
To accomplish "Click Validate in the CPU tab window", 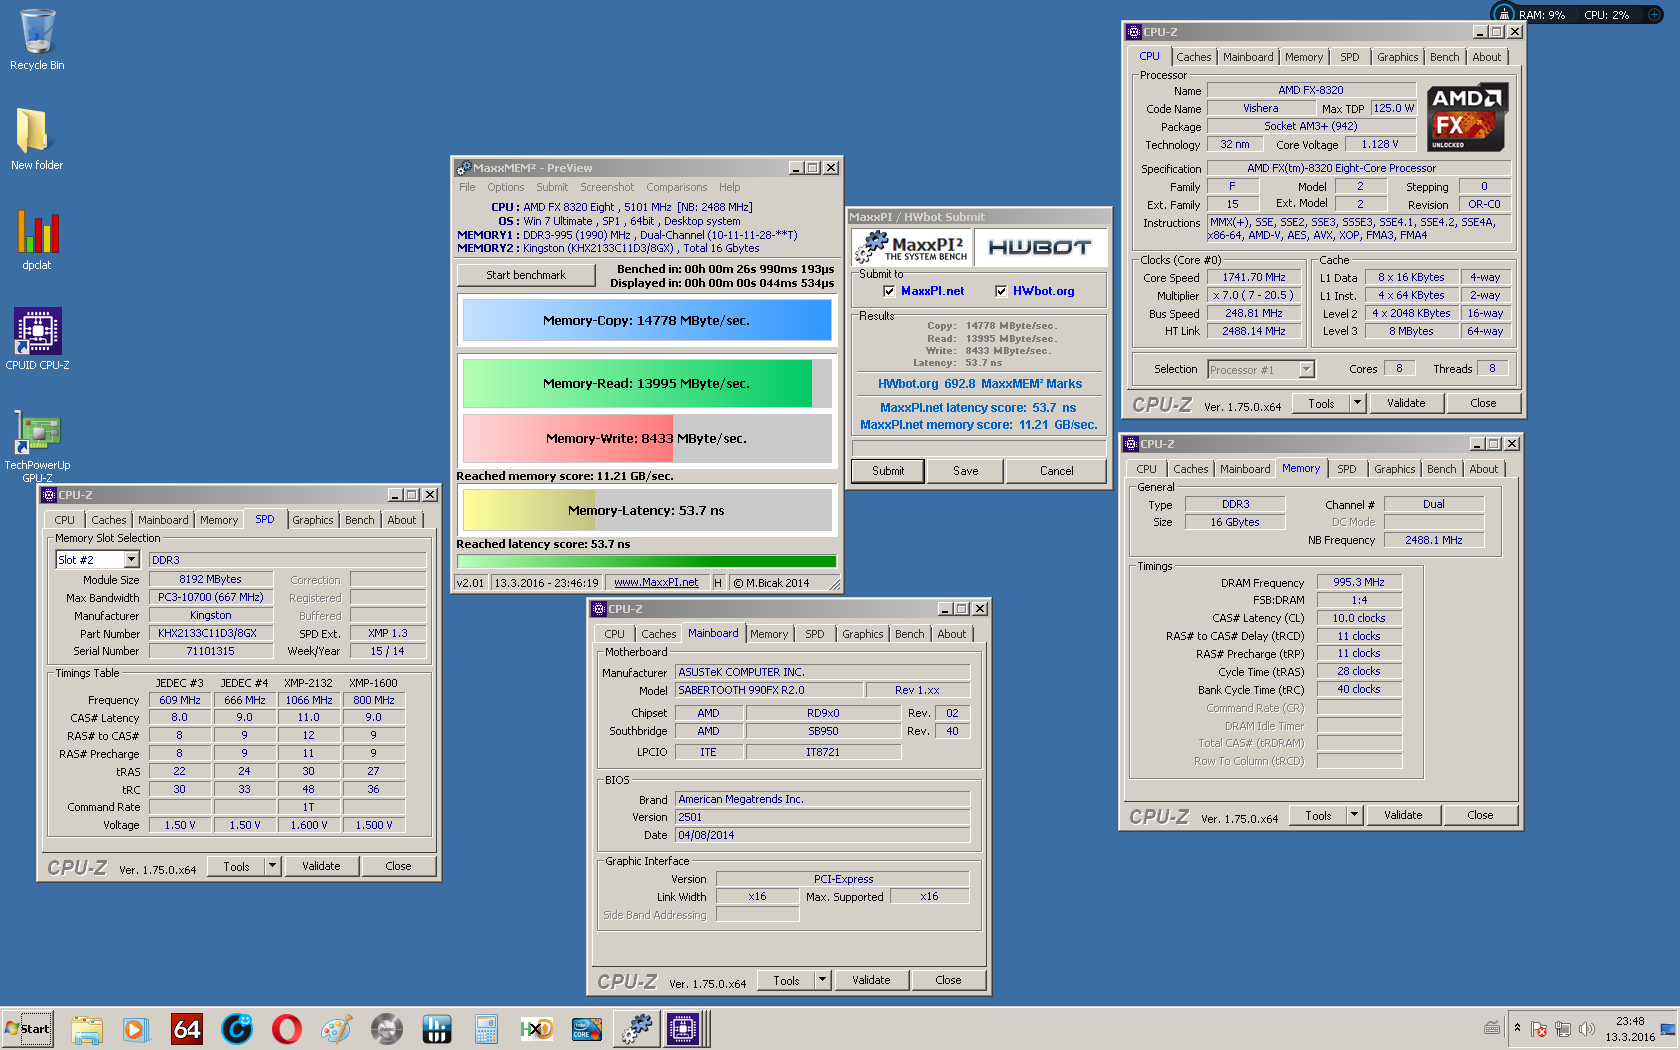I will click(x=1406, y=403).
